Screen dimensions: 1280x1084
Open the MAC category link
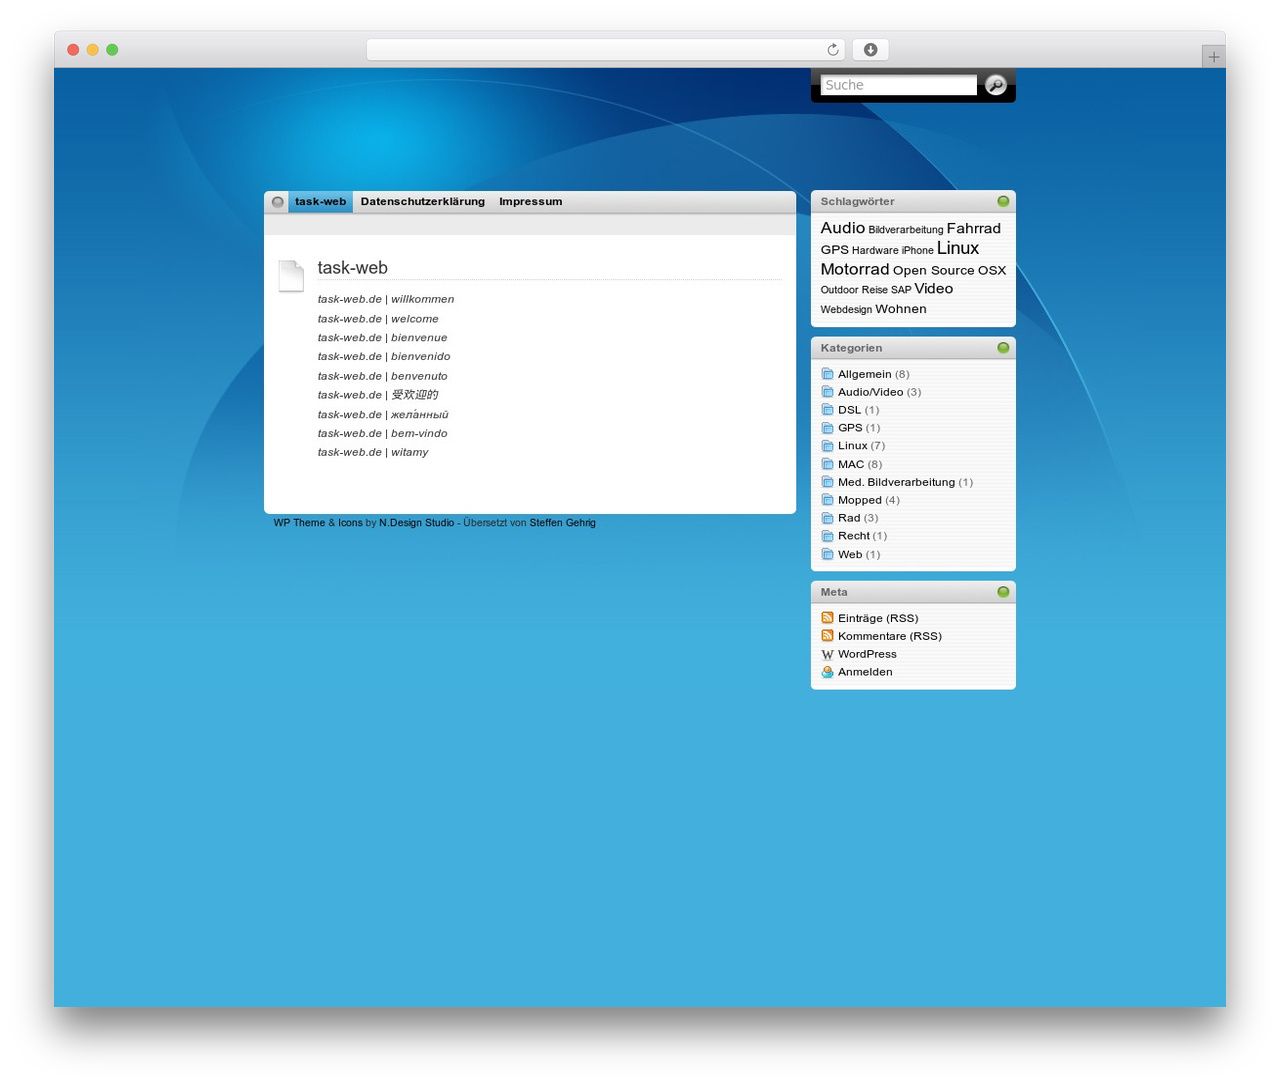coord(851,464)
